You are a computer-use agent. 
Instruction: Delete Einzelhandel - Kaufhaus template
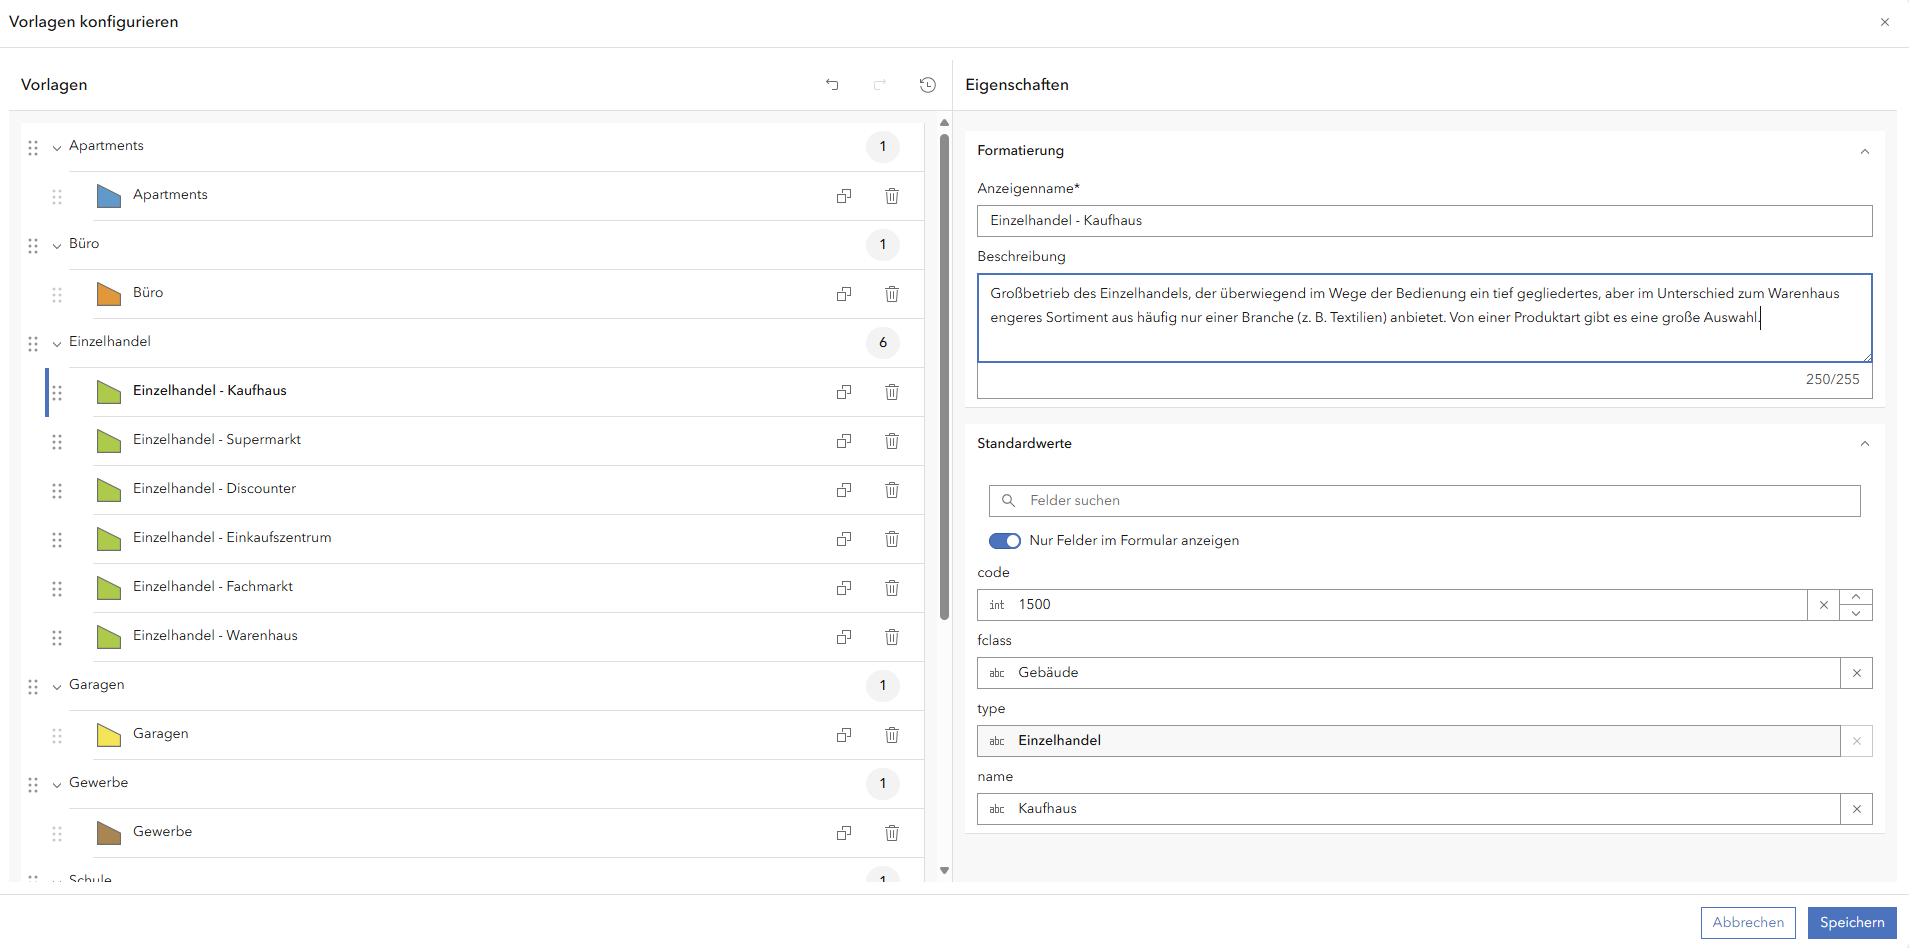[892, 392]
